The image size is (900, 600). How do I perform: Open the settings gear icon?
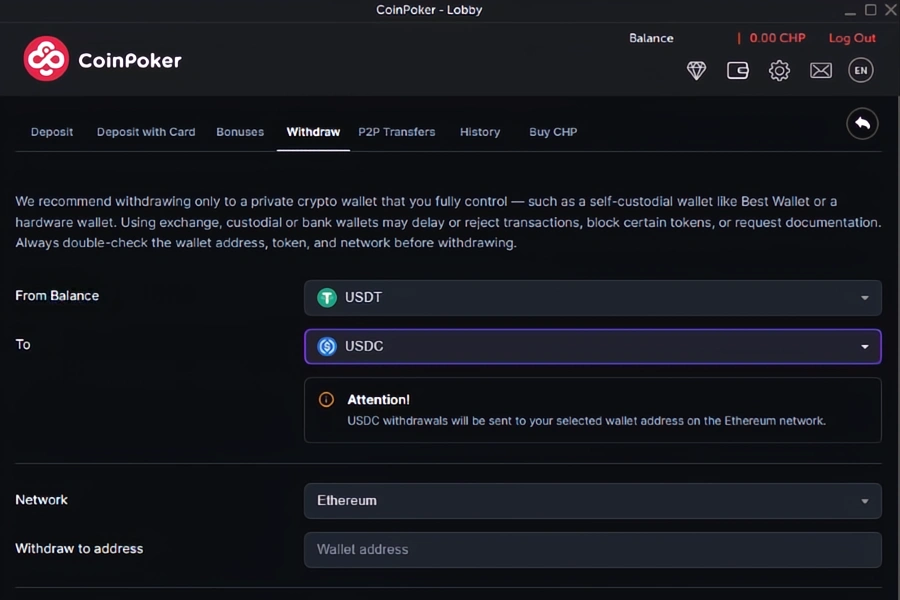tap(779, 70)
